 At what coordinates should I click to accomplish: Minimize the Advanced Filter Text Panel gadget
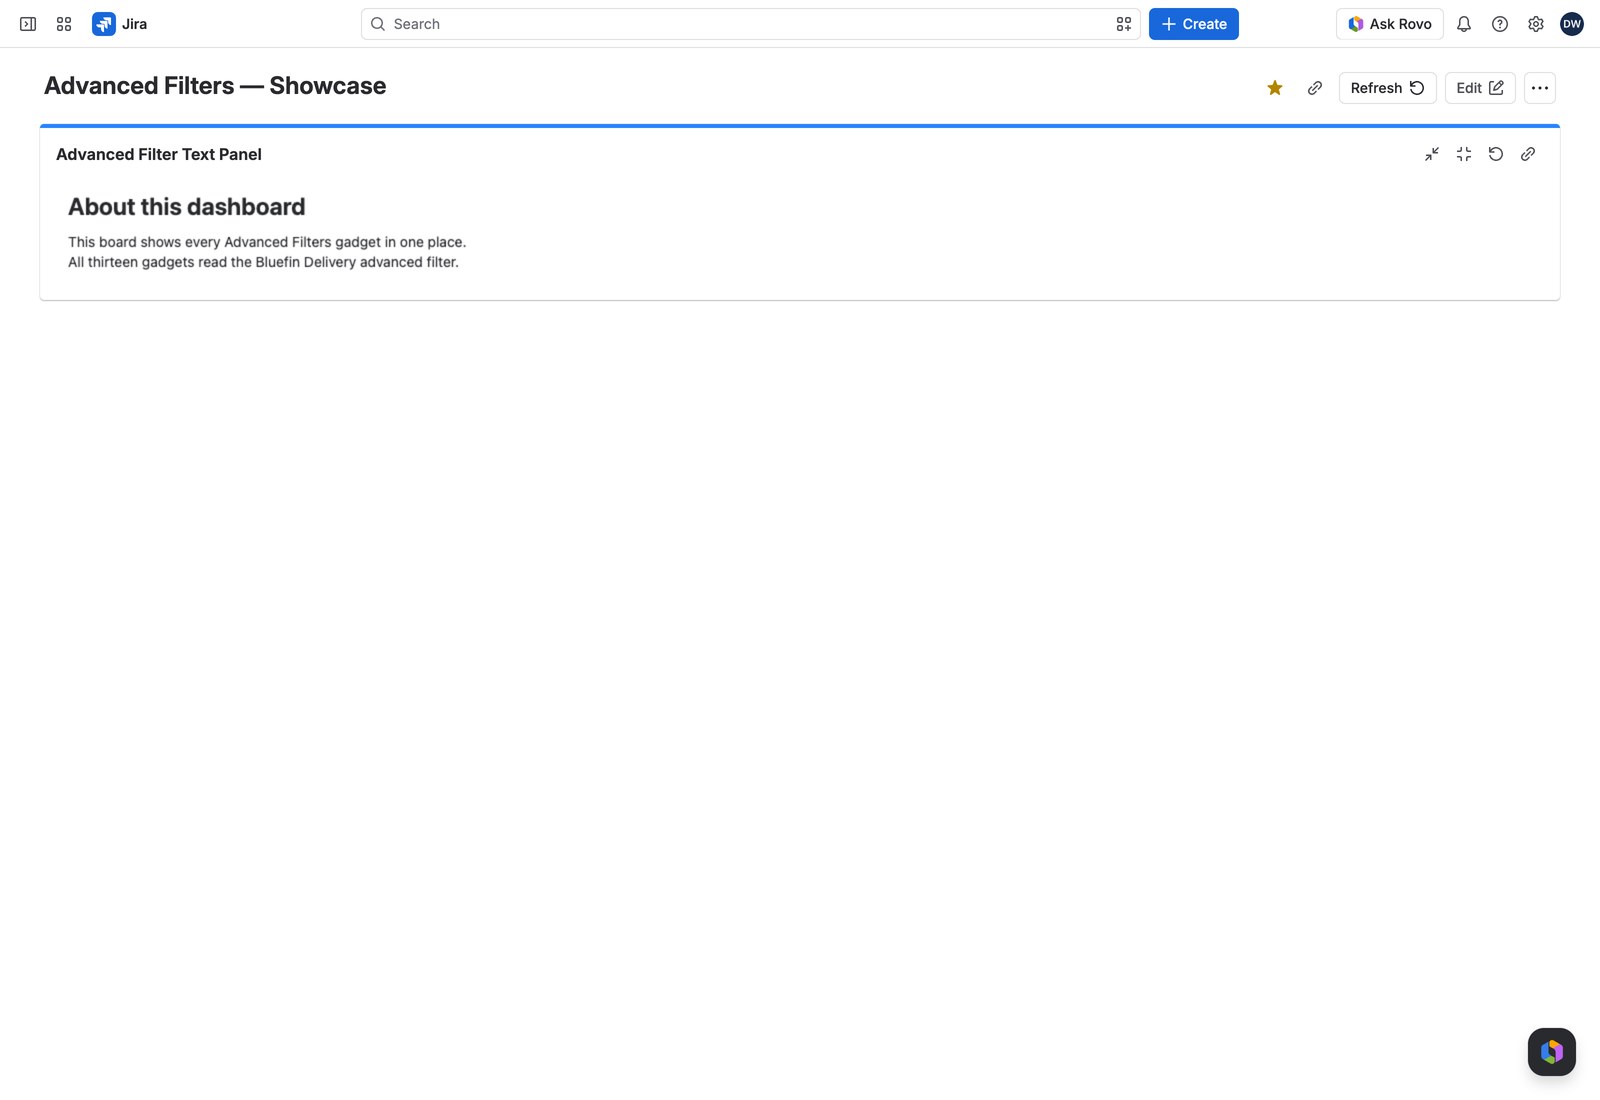[x=1432, y=154]
